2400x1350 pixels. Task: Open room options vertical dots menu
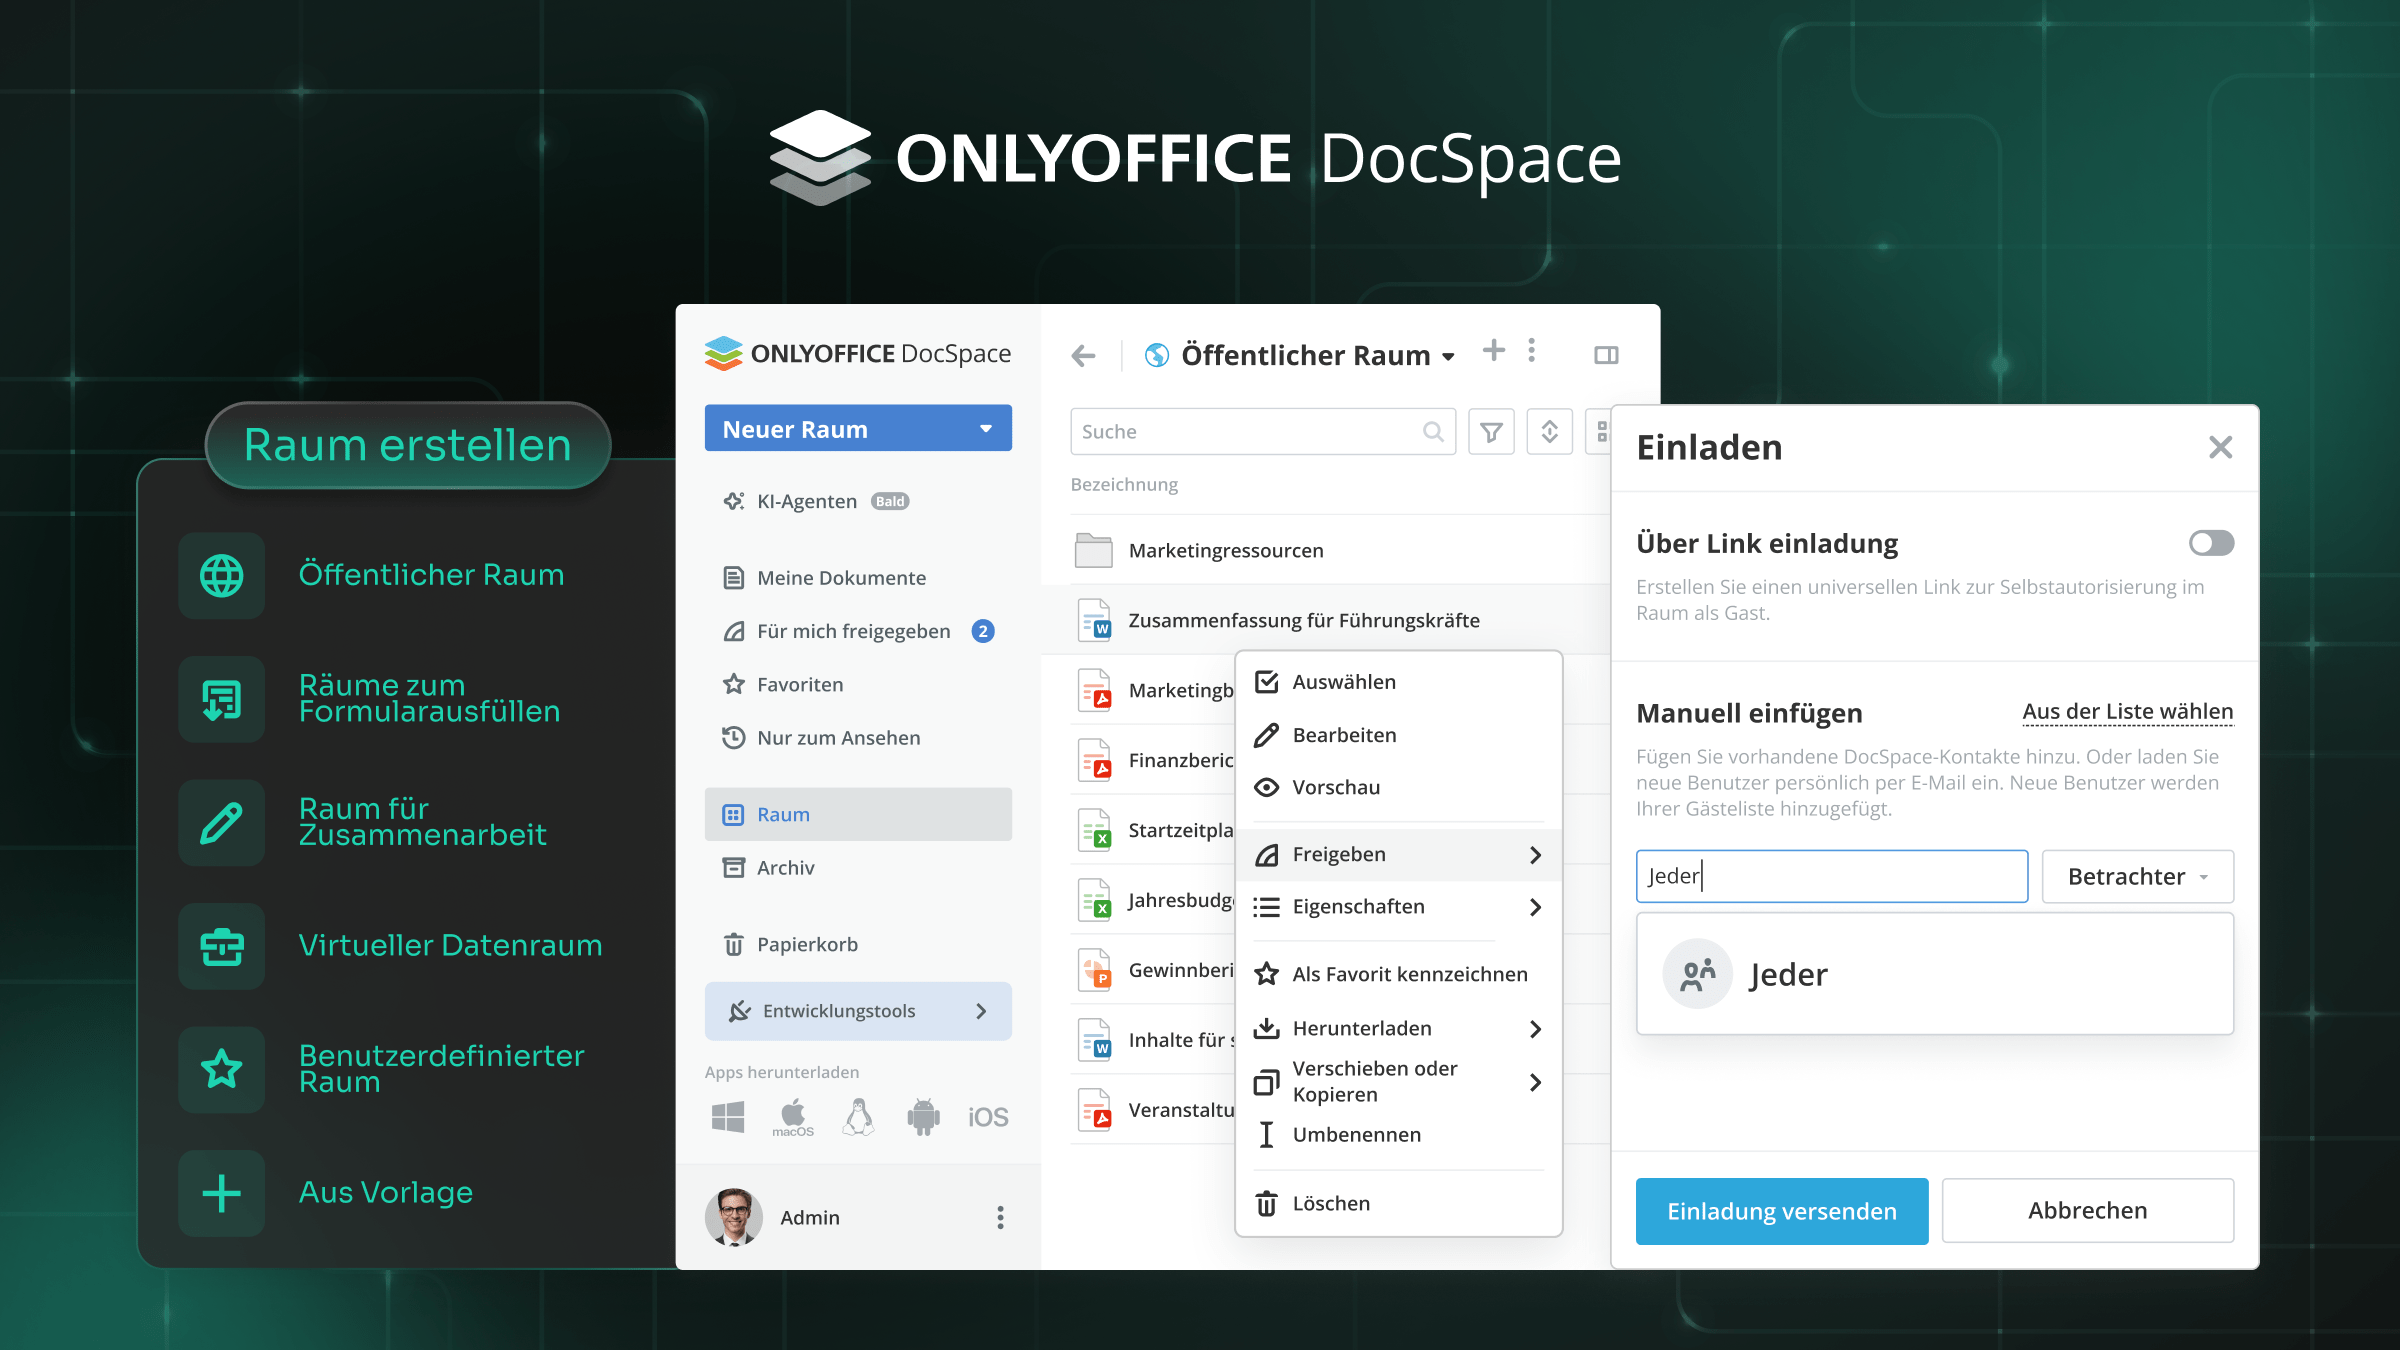coord(1531,350)
